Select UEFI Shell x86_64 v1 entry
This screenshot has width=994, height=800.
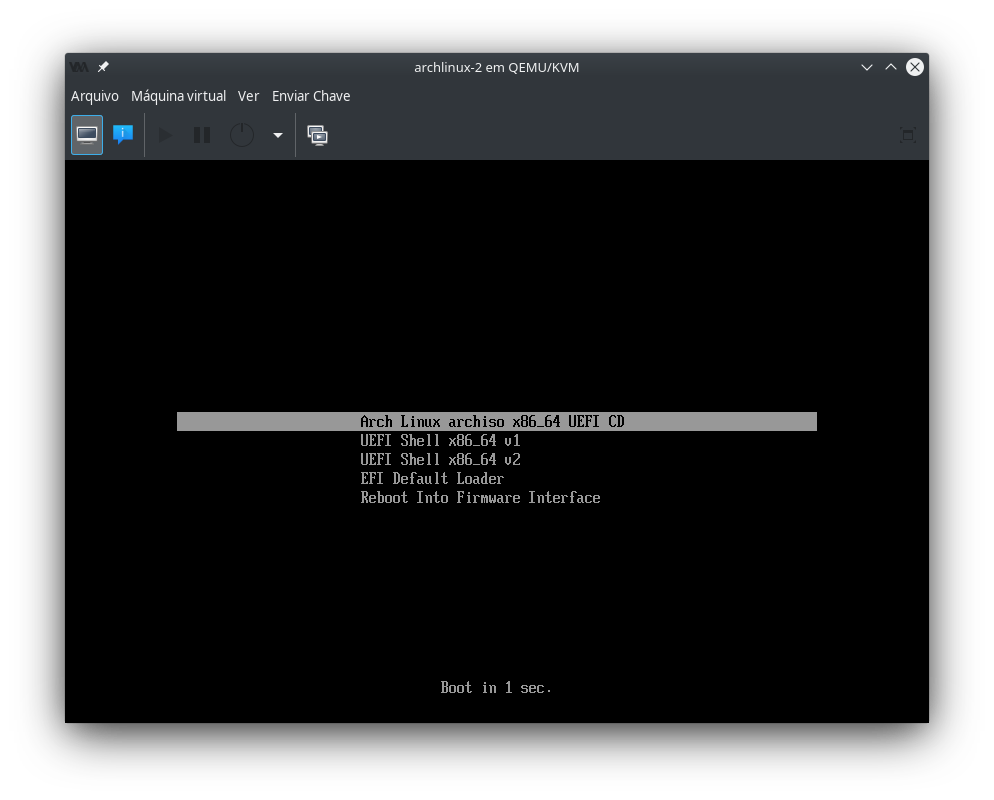(x=440, y=441)
